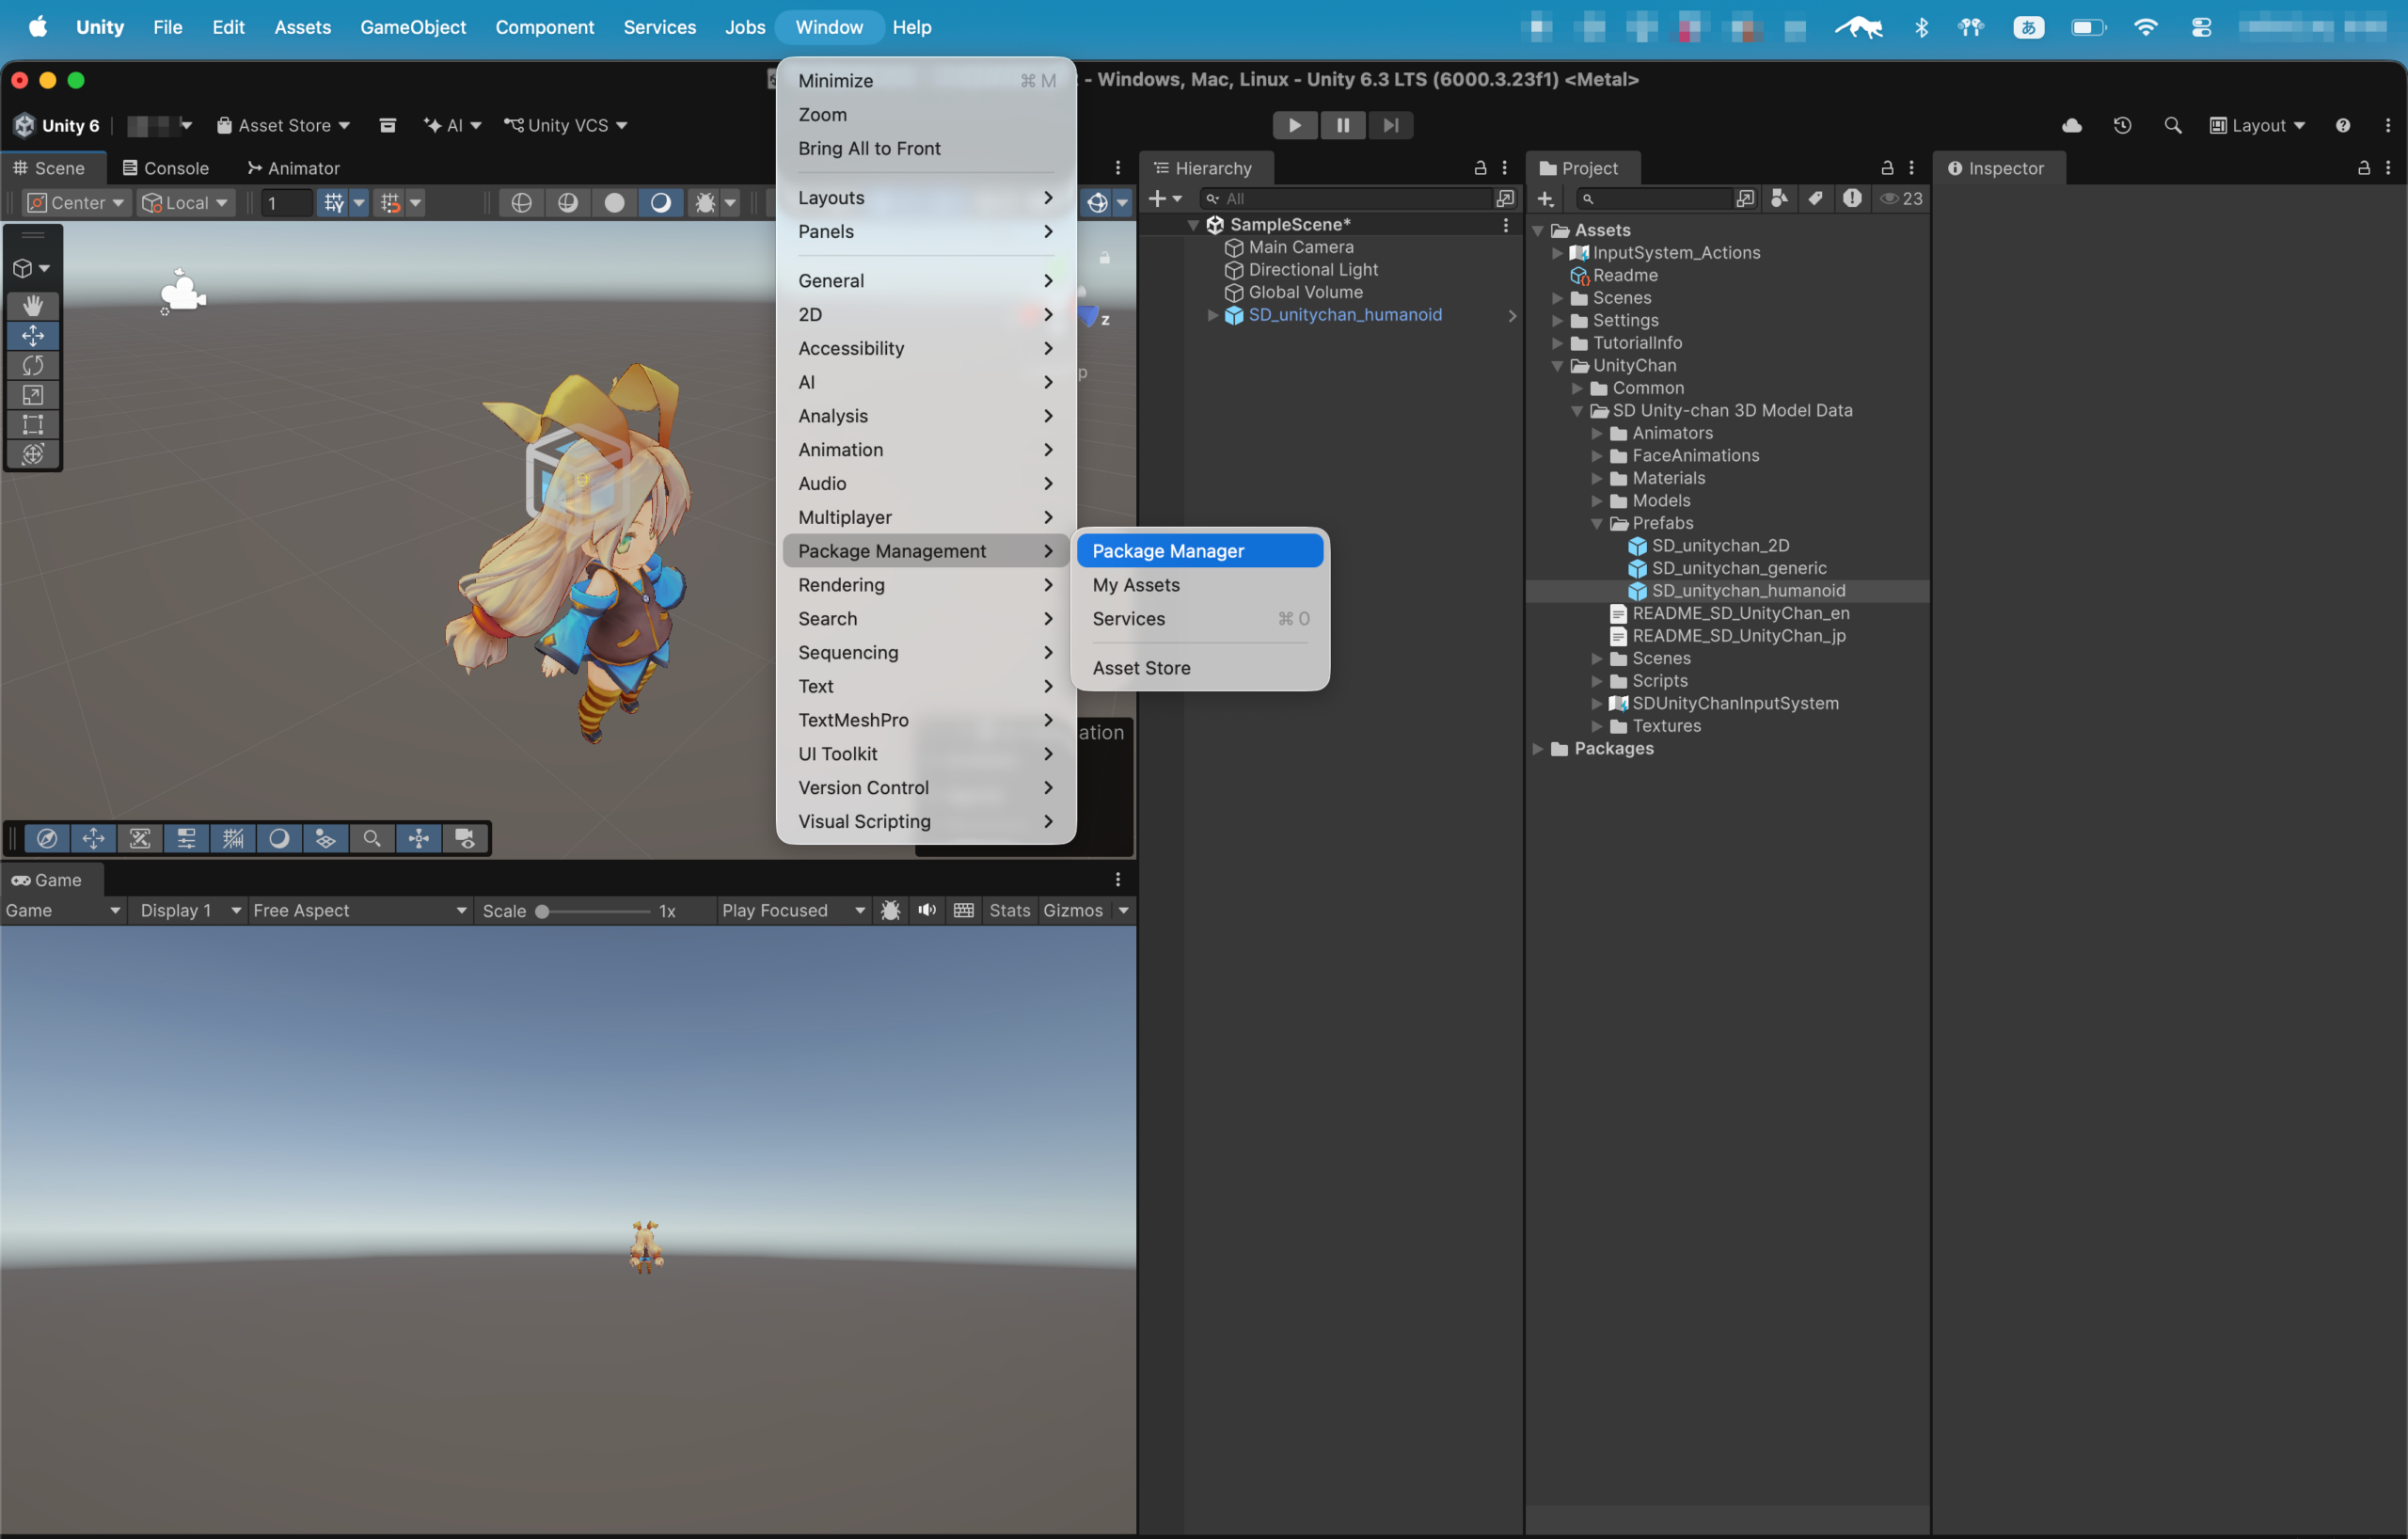Toggle hidden packages visibility showing 23
Screen dimensions: 2408x1539
point(1901,199)
